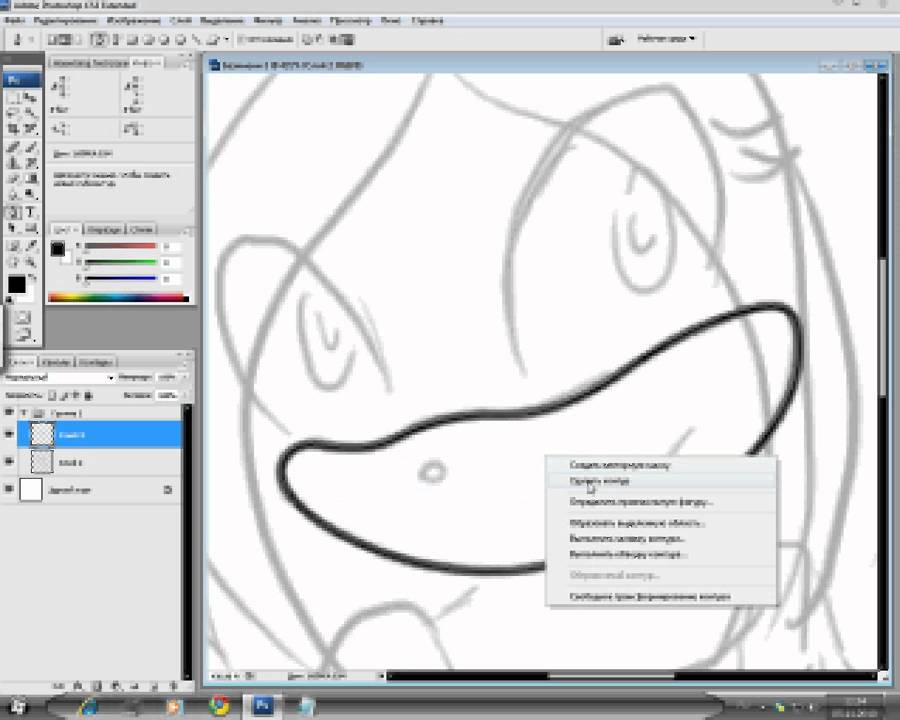This screenshot has width=900, height=720.
Task: Click the new layer icon in the Layers panel
Action: coord(154,686)
